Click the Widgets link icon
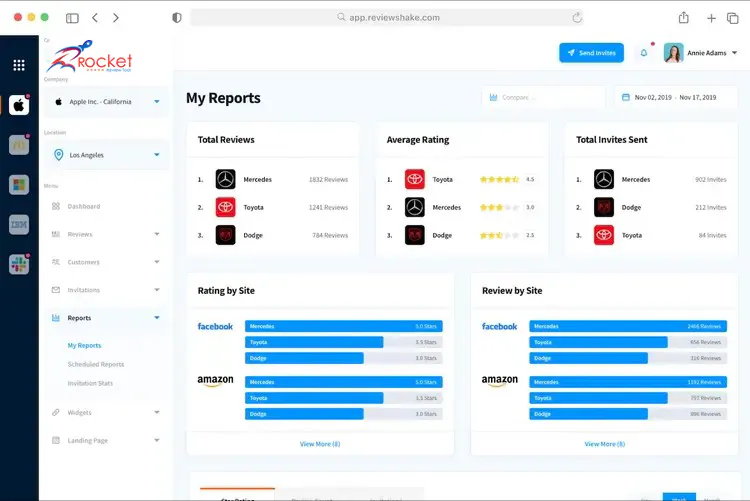This screenshot has width=750, height=501. pos(56,412)
